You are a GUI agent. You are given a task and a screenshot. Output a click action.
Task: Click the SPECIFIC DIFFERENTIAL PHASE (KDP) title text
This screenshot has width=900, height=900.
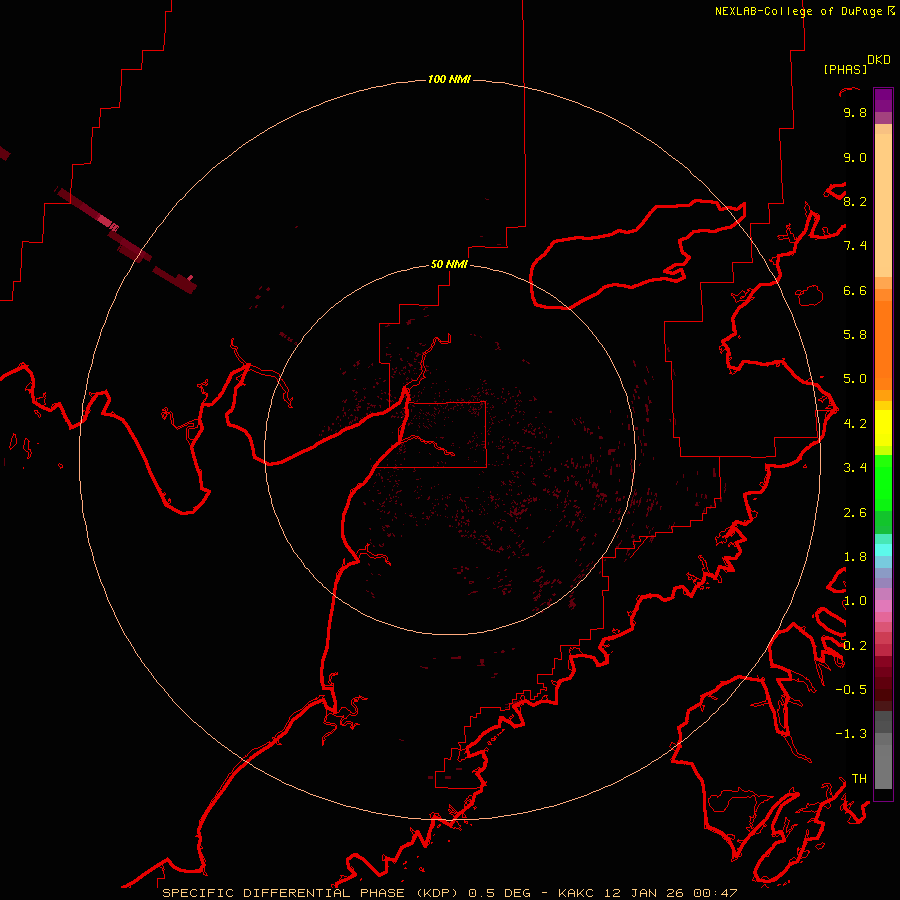[312, 893]
